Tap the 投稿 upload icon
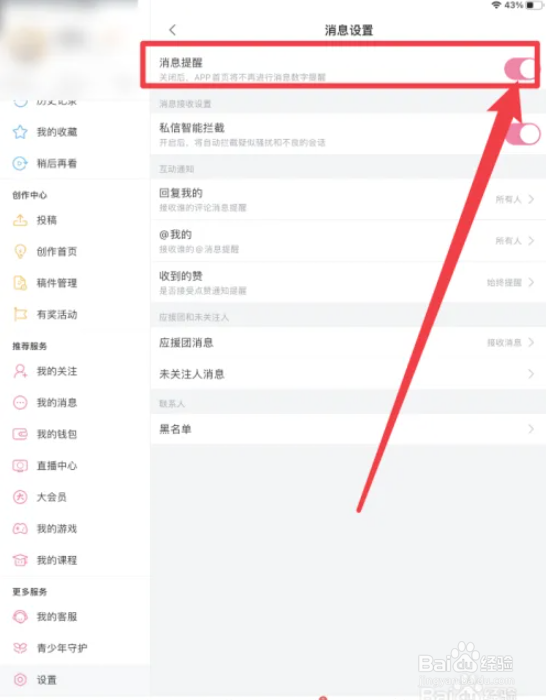 (20, 220)
